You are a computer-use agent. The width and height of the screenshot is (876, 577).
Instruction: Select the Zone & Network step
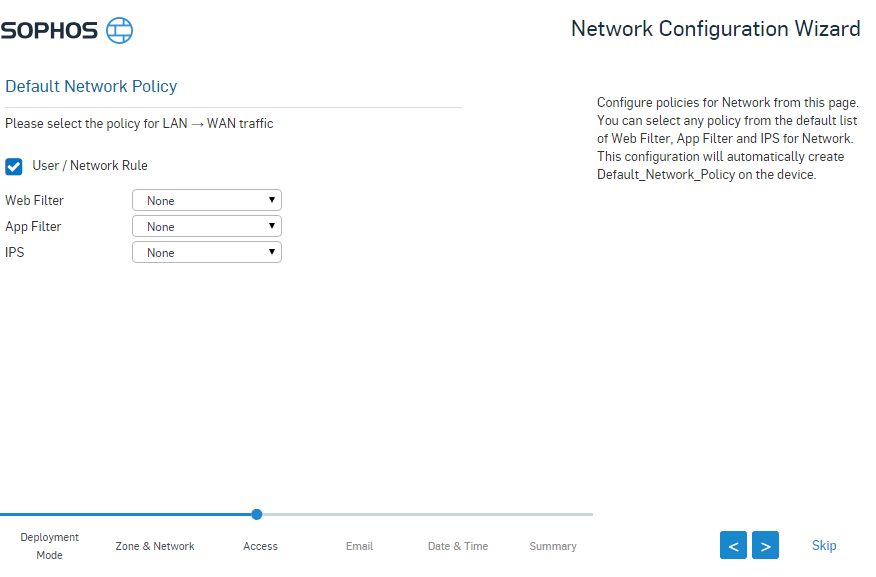point(155,546)
